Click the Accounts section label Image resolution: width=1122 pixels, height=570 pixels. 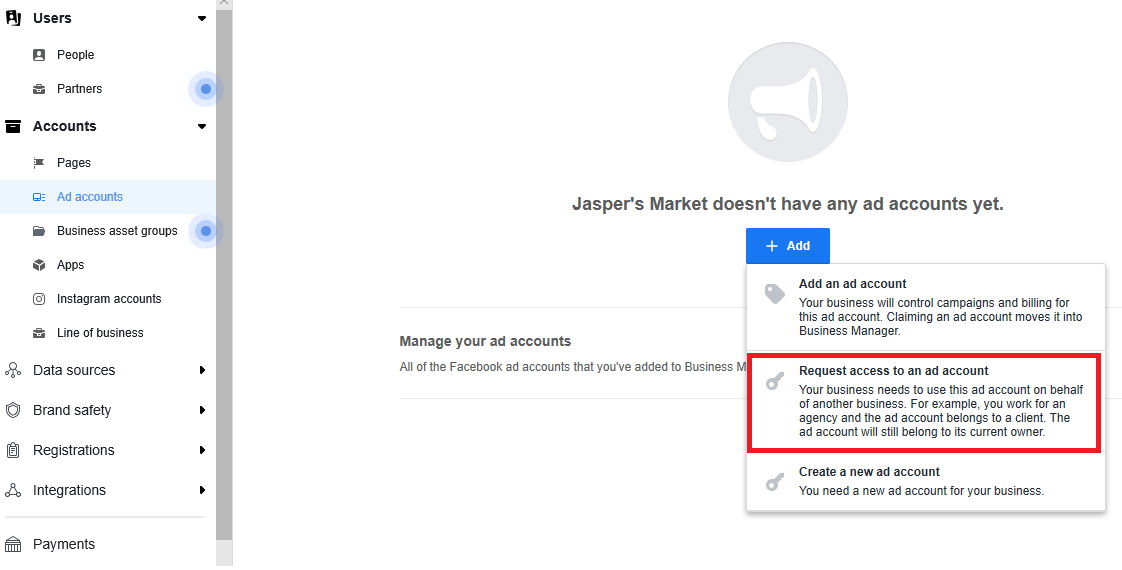(64, 127)
